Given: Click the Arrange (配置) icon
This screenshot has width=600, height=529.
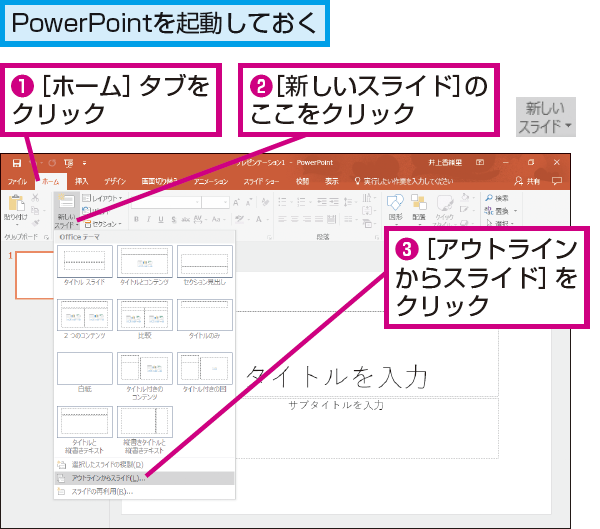Looking at the screenshot, I should click(x=419, y=202).
